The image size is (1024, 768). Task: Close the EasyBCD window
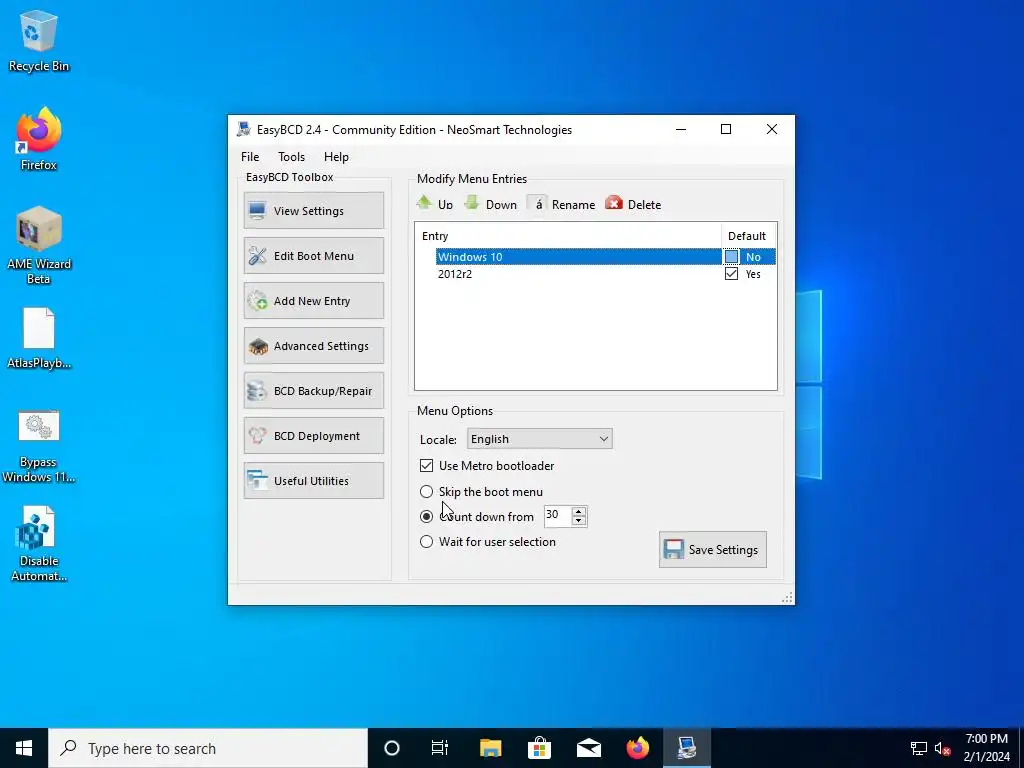772,129
